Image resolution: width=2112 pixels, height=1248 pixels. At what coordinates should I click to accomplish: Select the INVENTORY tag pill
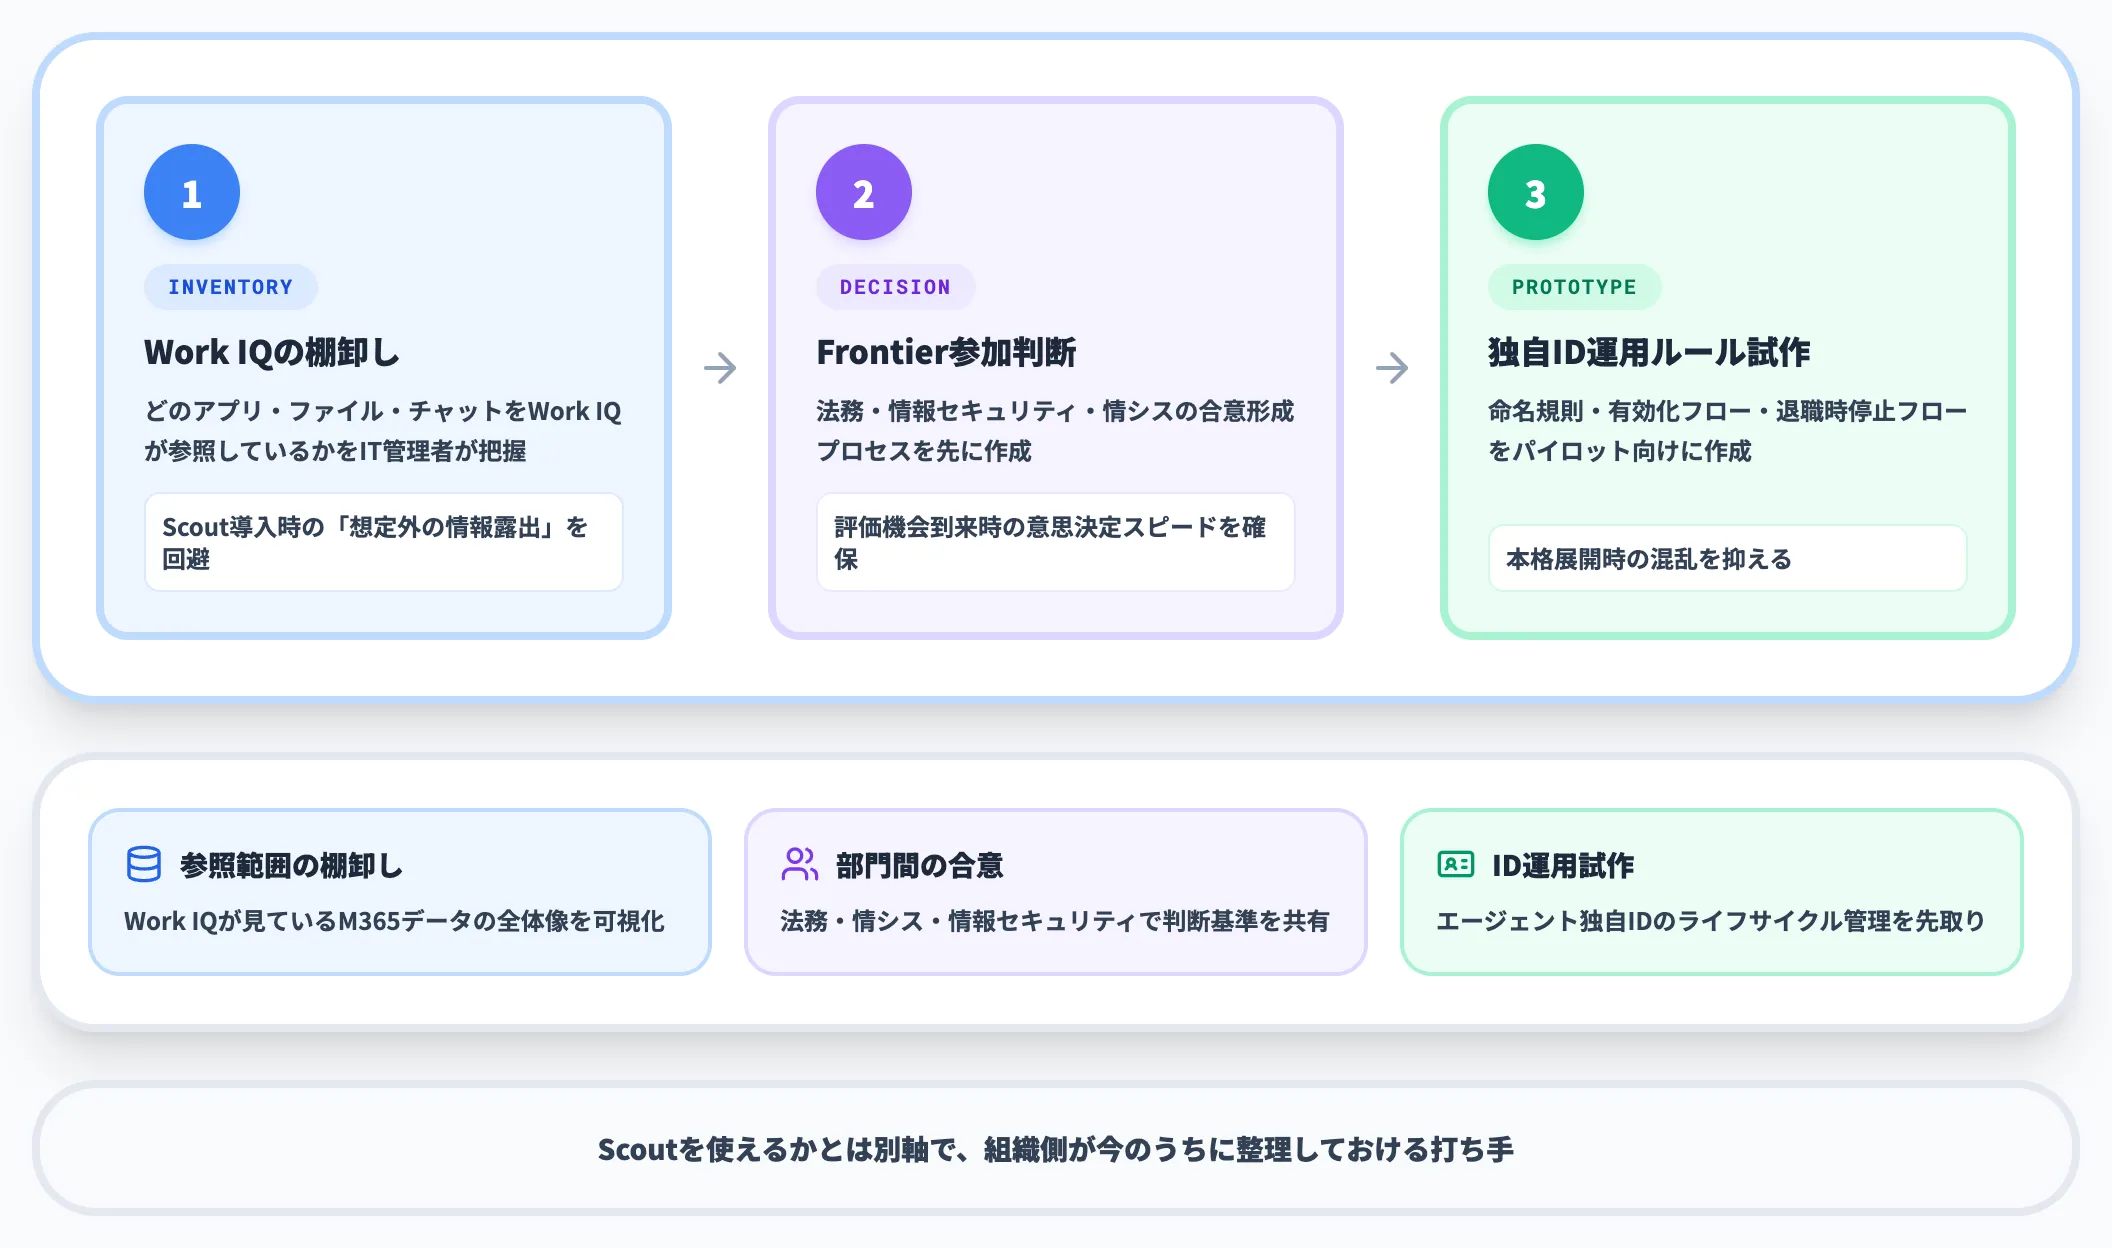[231, 287]
